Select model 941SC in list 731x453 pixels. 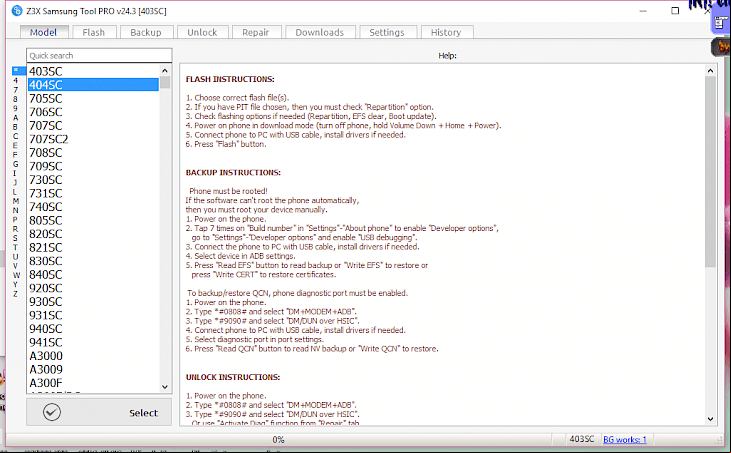93,342
